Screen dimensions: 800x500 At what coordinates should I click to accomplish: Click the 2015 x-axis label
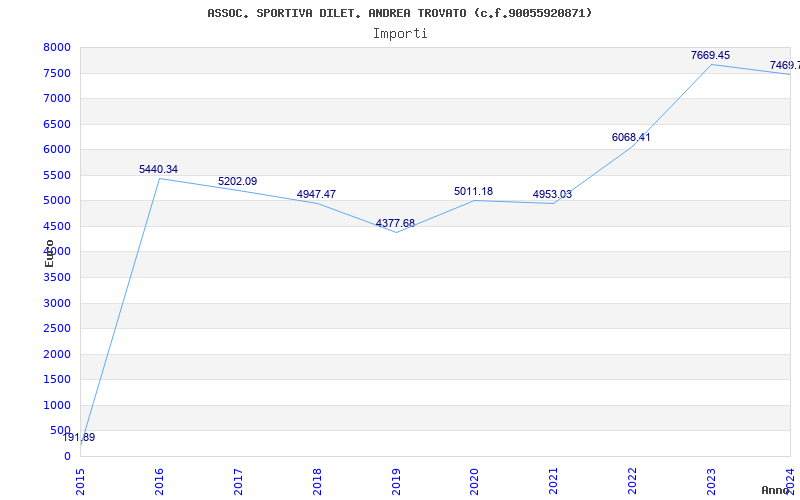point(80,482)
